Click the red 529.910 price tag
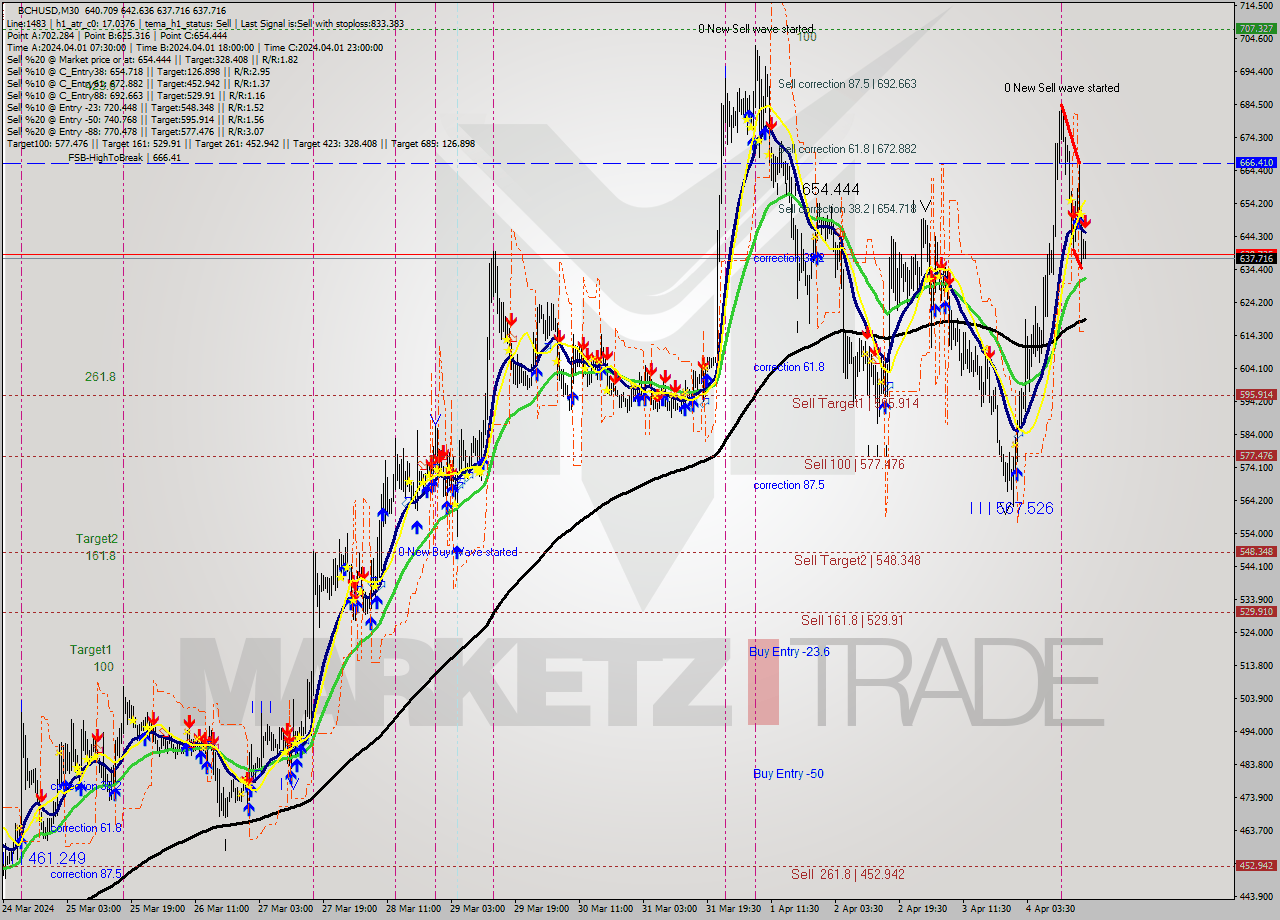This screenshot has width=1280, height=920. [1257, 612]
